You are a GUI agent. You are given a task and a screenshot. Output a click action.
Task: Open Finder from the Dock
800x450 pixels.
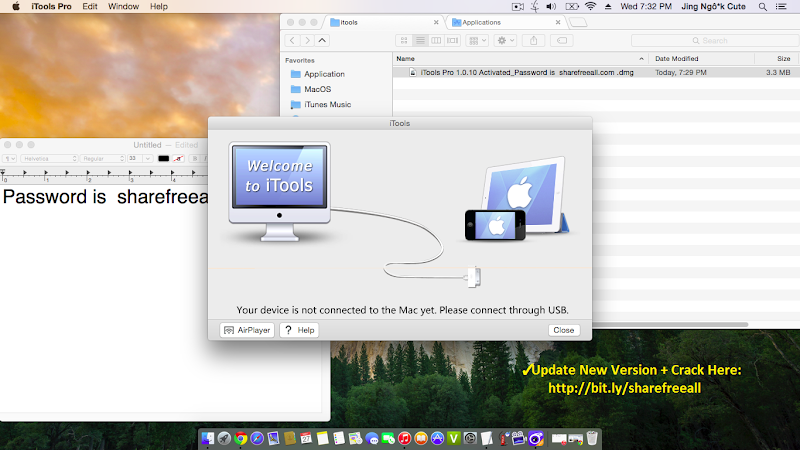click(x=208, y=438)
